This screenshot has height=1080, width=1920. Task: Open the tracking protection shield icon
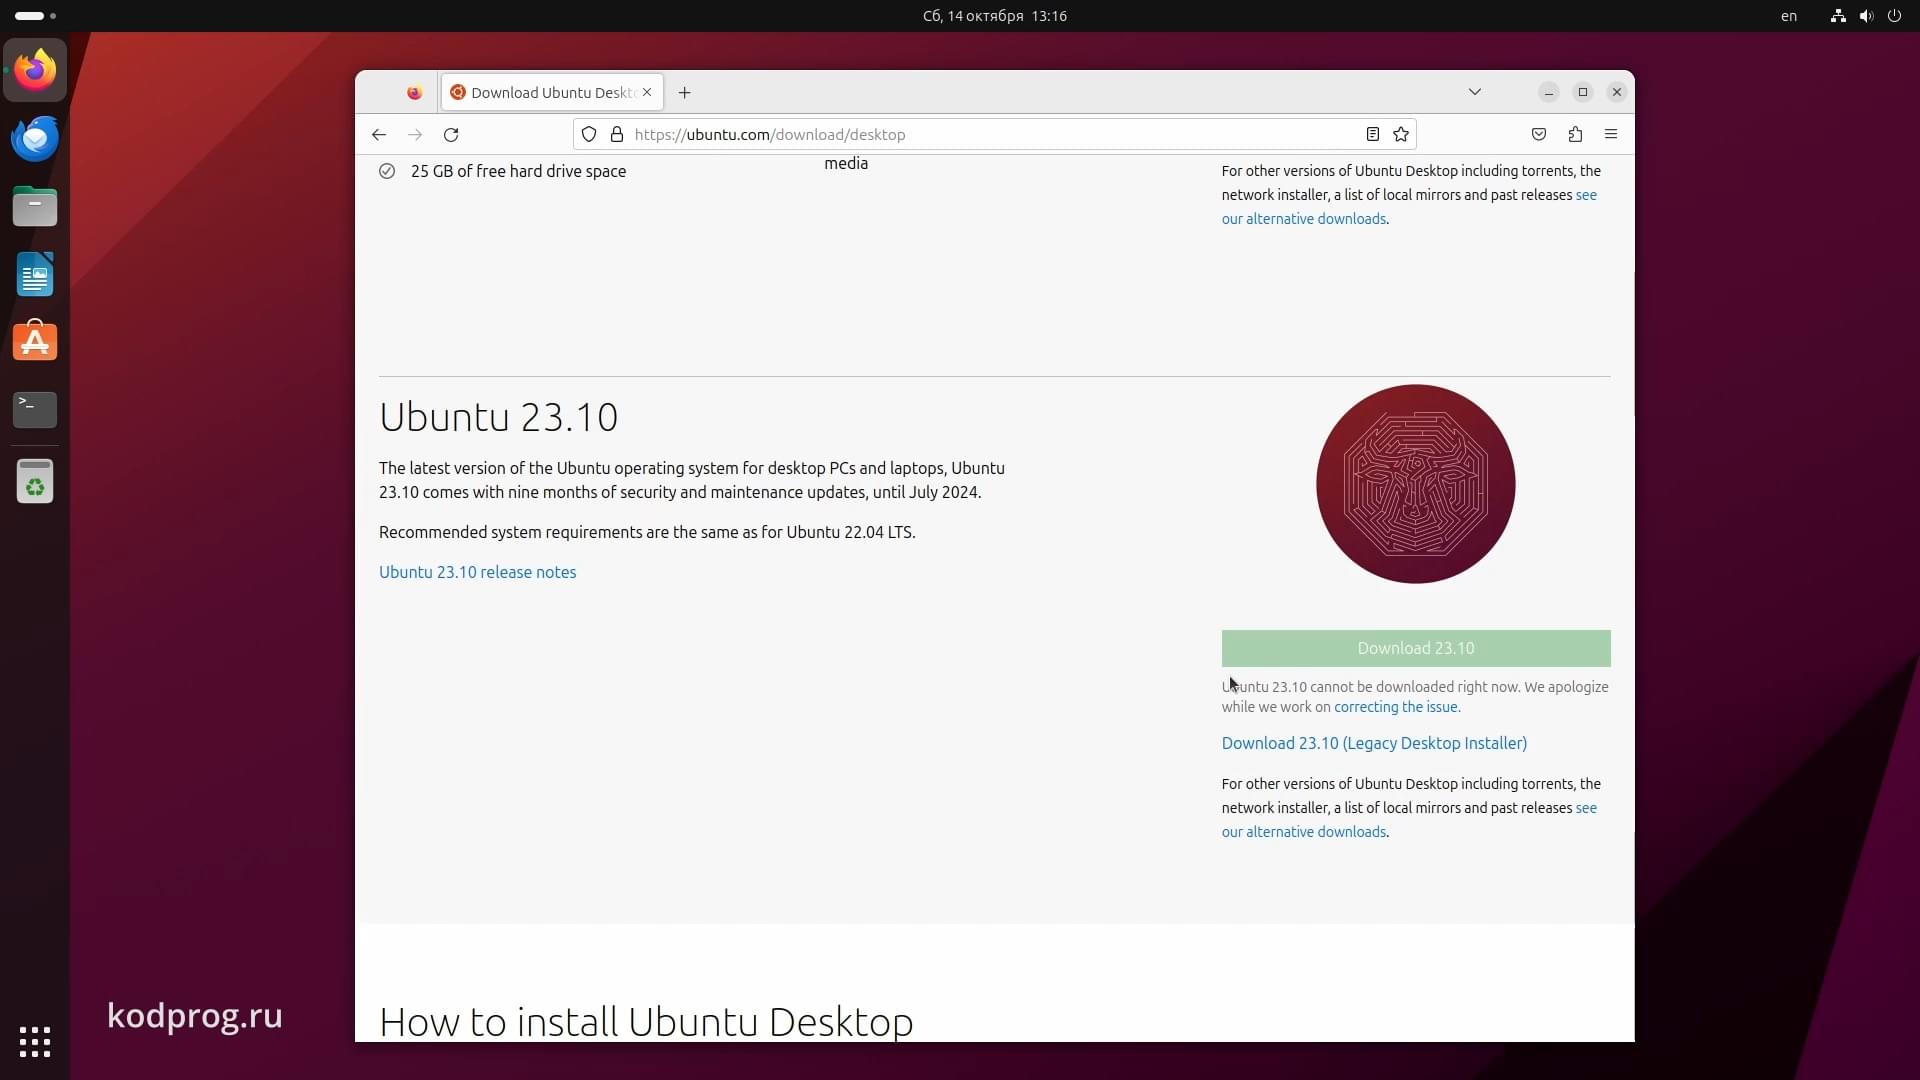pos(589,135)
